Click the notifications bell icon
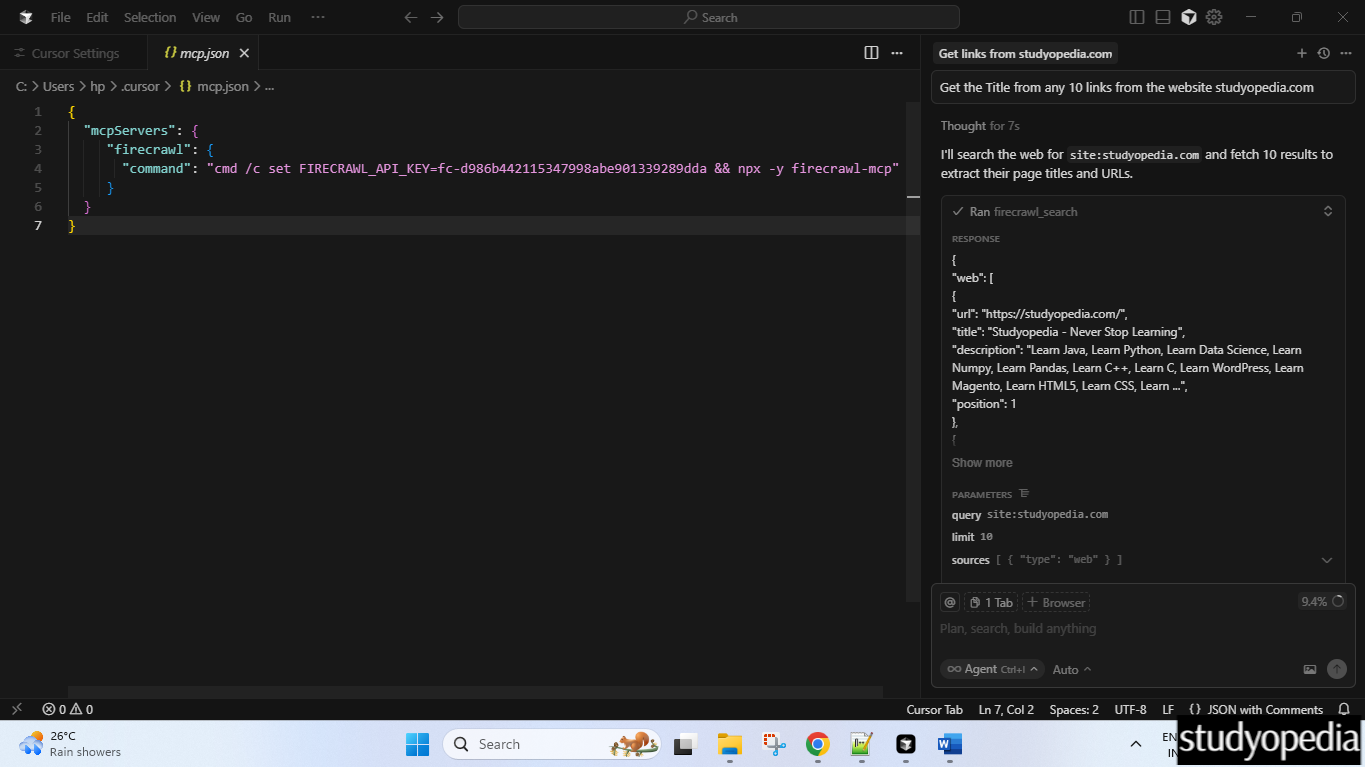This screenshot has width=1365, height=767. coord(1344,709)
